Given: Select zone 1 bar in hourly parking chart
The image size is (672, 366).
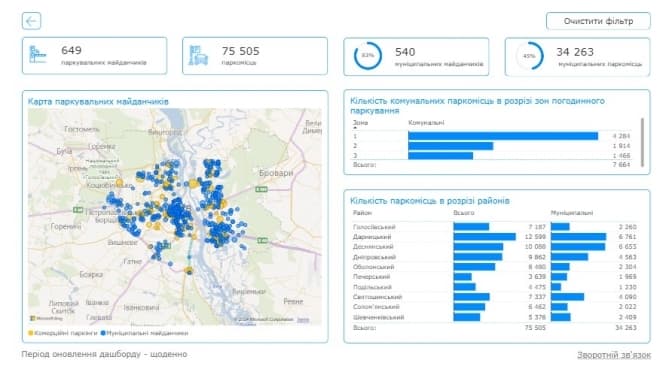Looking at the screenshot, I should tap(503, 136).
